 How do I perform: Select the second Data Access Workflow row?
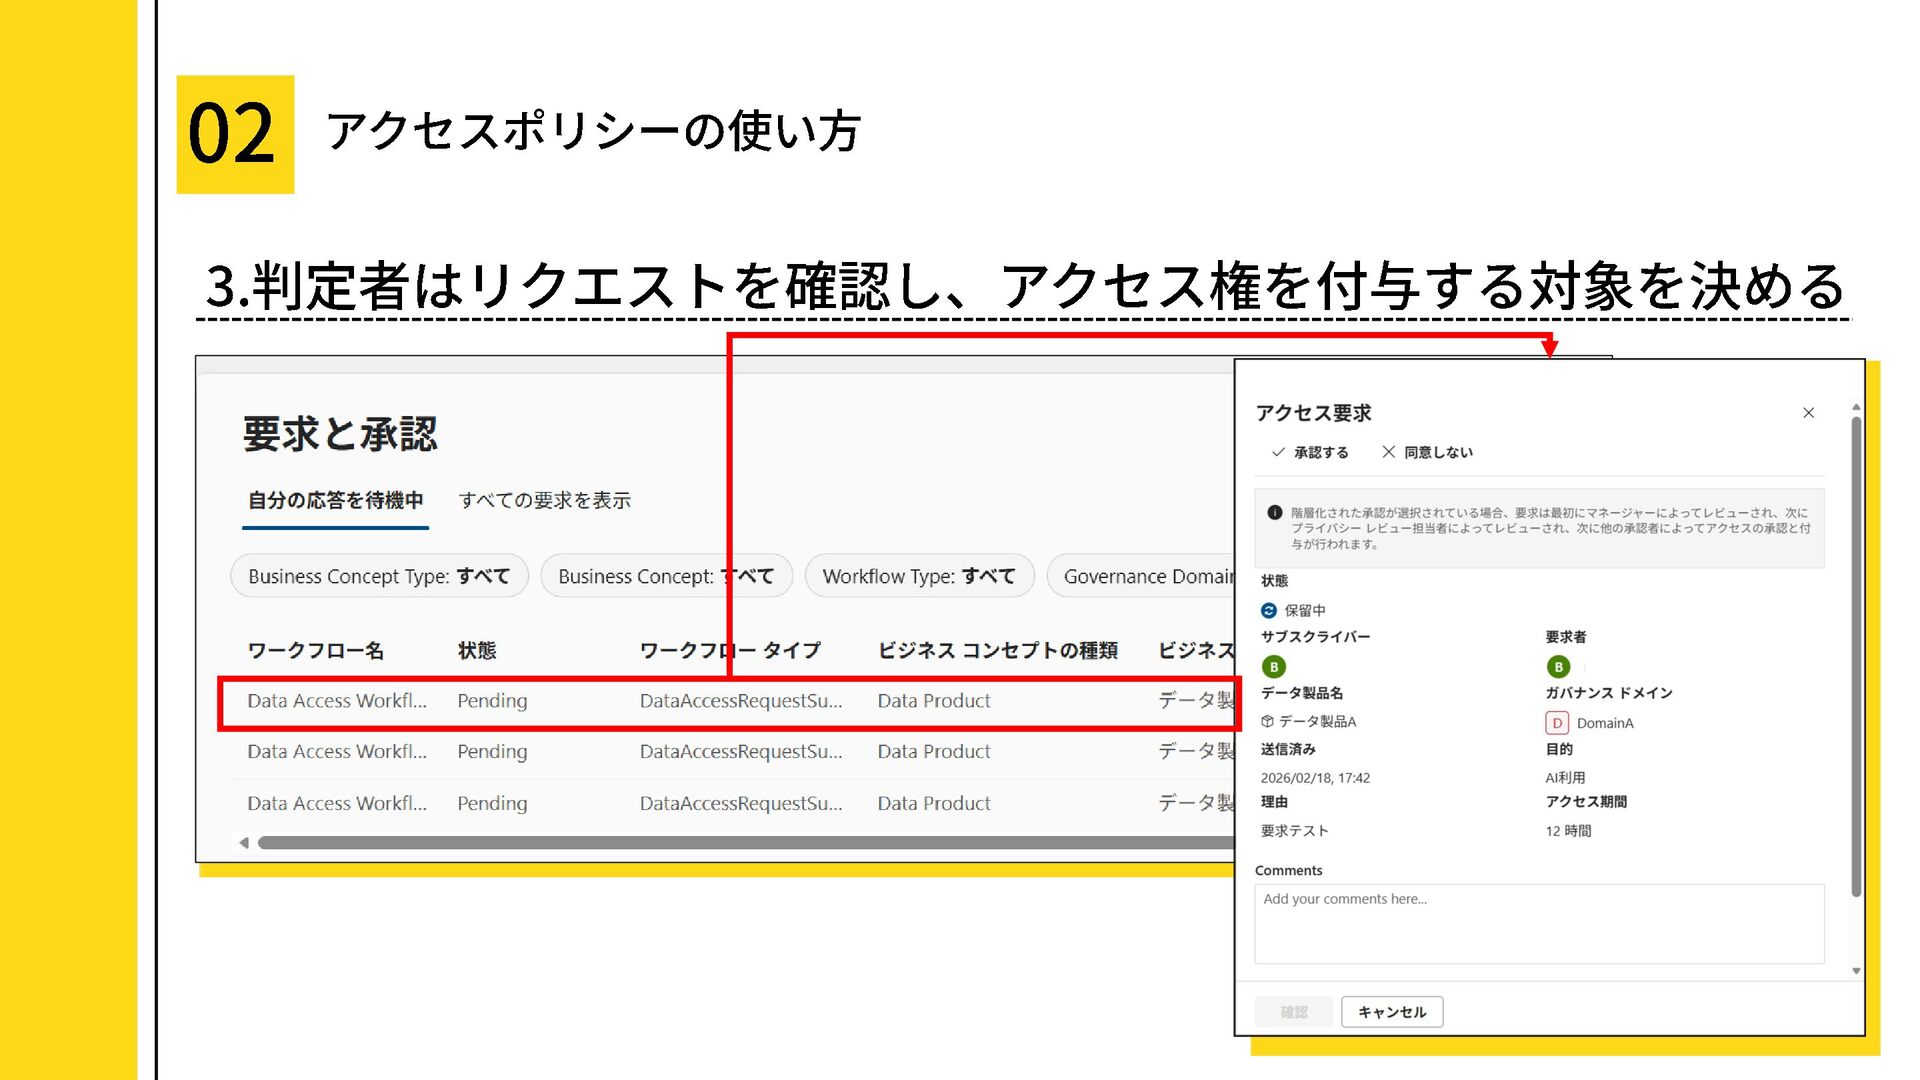point(337,752)
